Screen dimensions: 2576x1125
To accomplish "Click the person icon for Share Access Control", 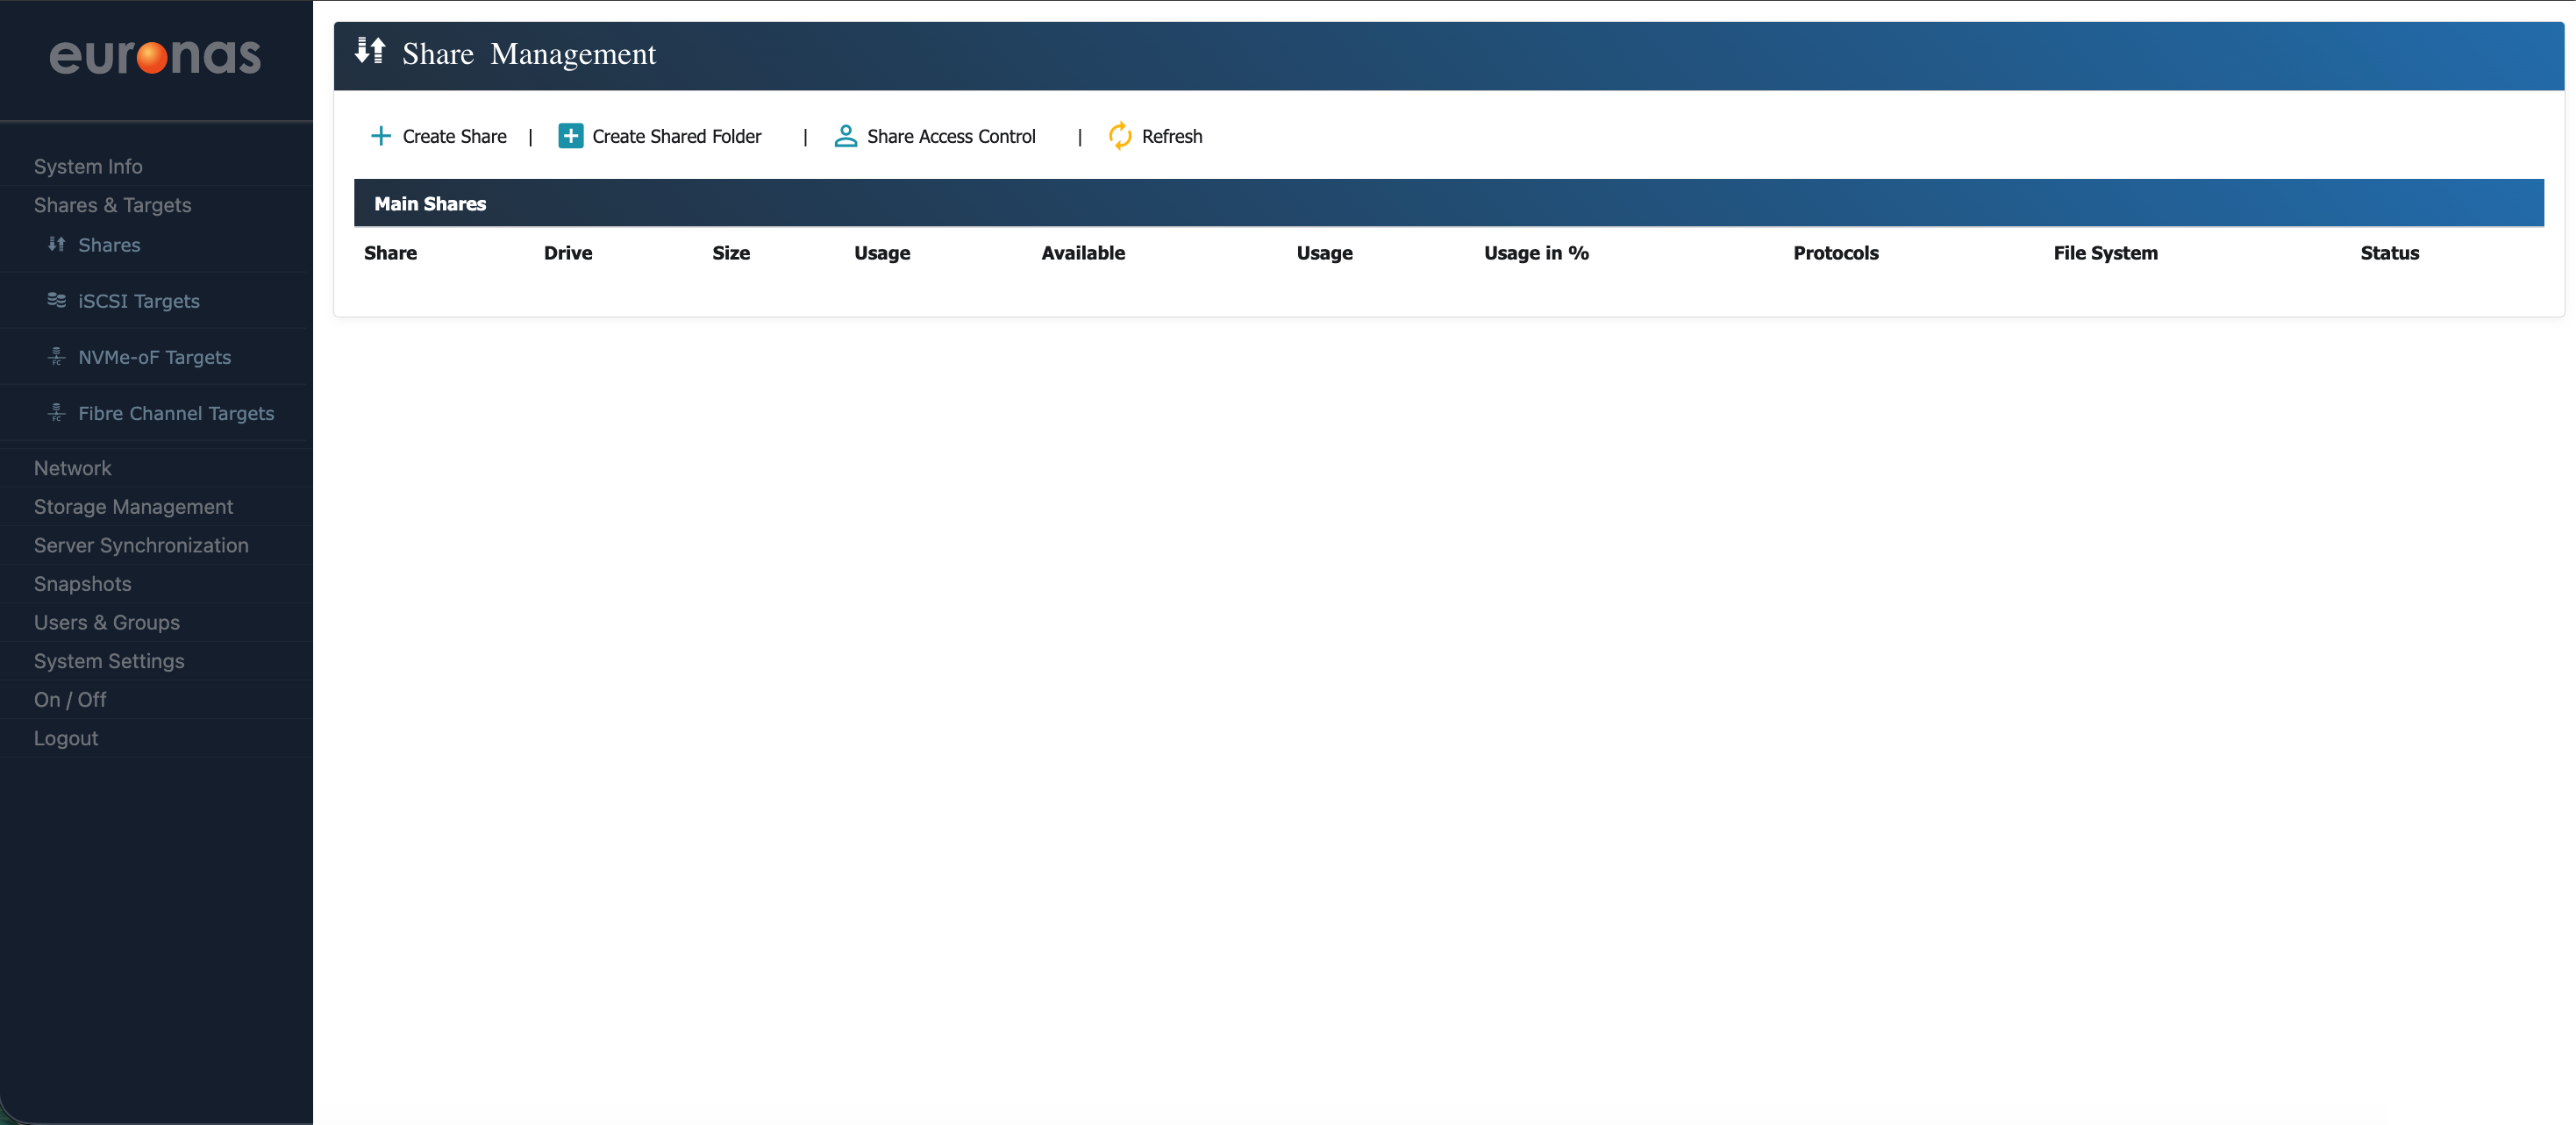I will coord(845,136).
